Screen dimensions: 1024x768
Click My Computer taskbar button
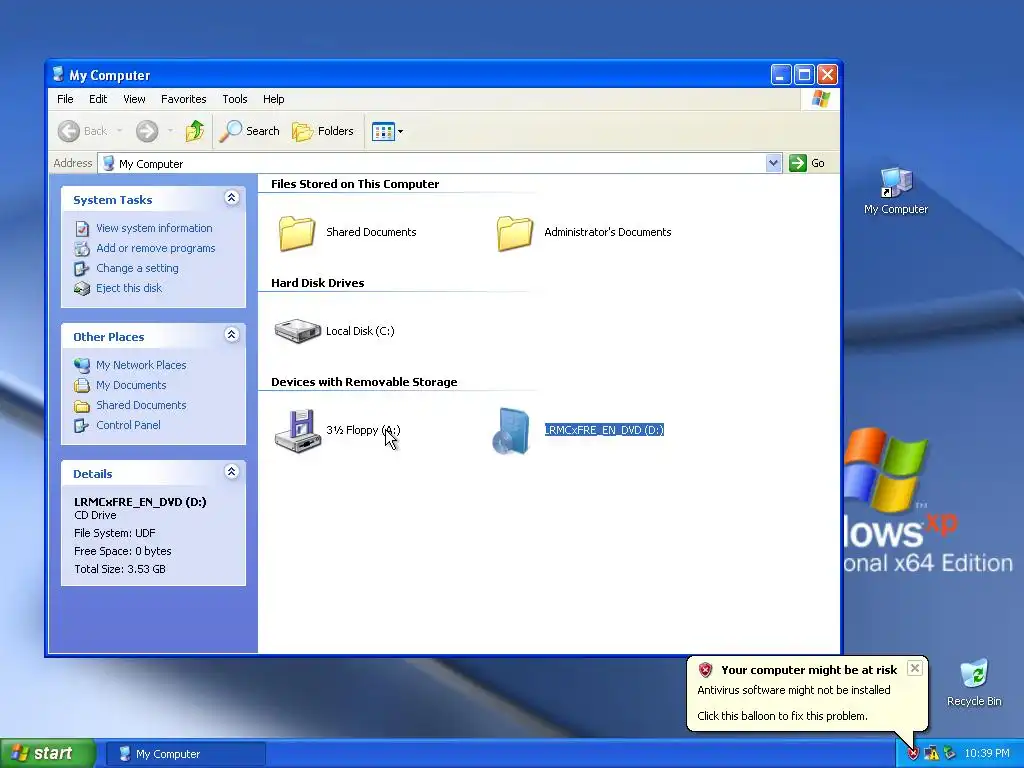pos(185,754)
